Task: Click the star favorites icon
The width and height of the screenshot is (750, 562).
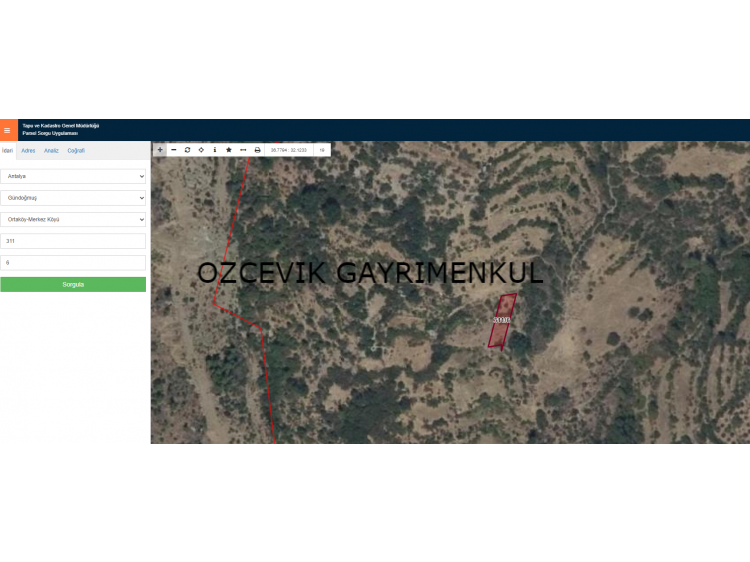Action: click(x=229, y=150)
